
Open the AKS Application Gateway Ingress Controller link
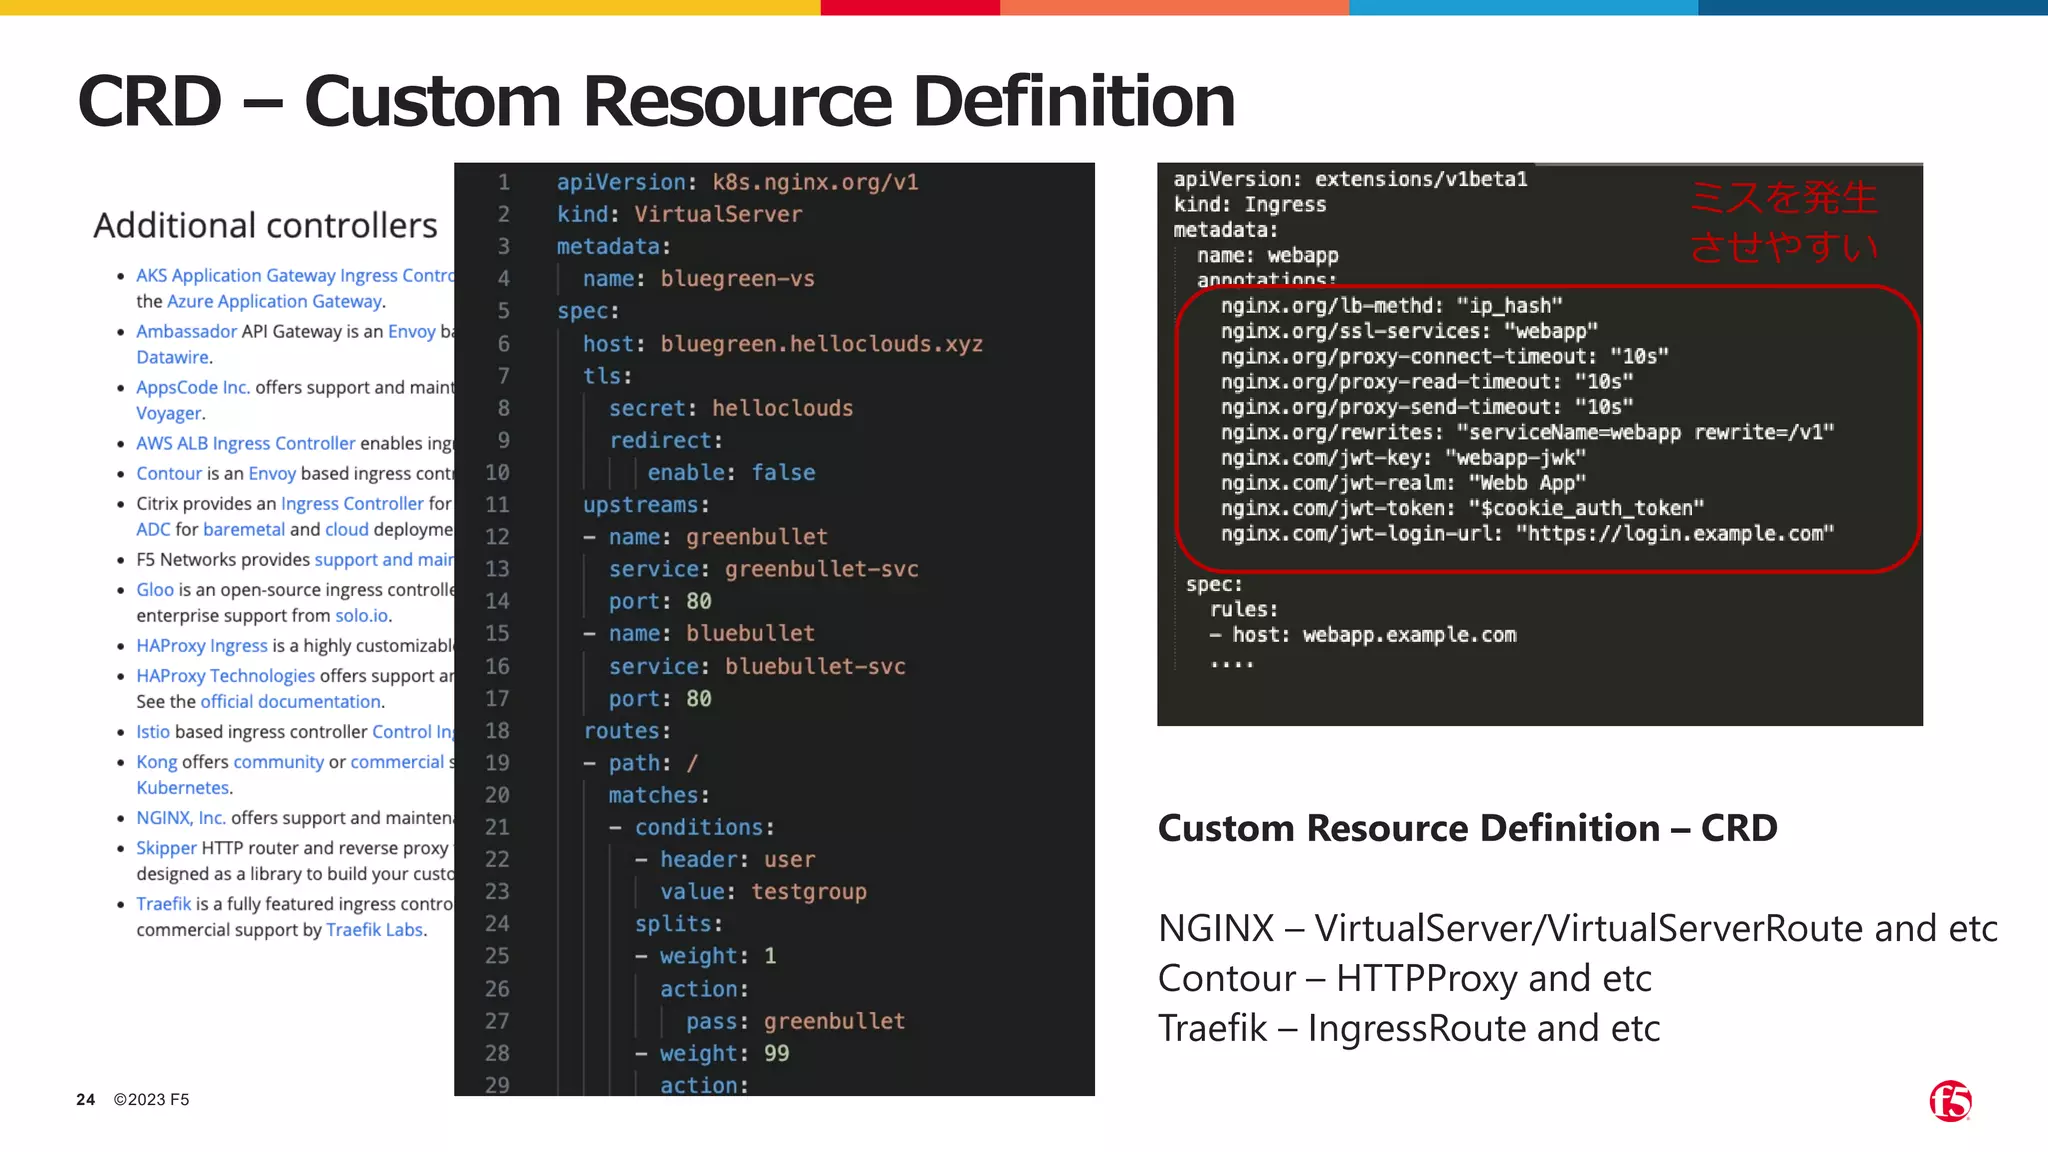(295, 275)
